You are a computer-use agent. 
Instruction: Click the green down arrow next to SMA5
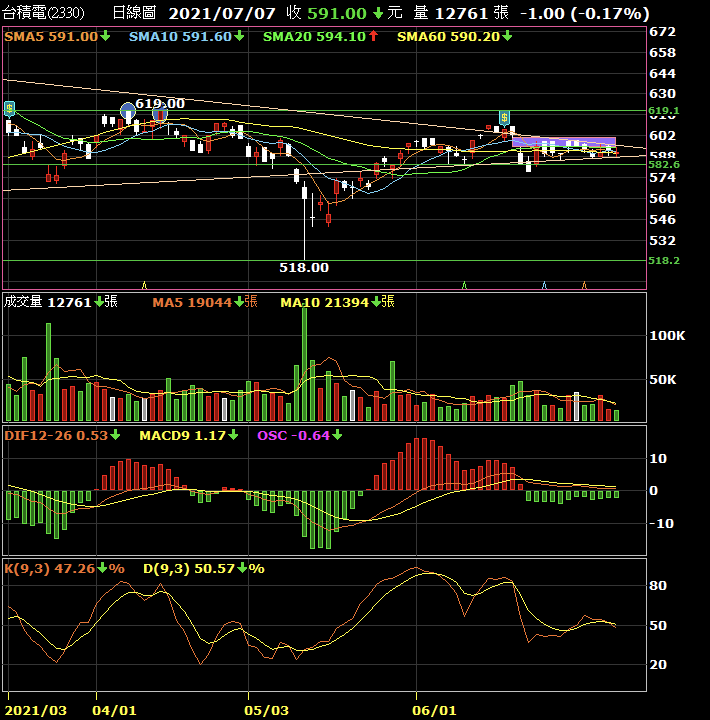click(x=105, y=36)
